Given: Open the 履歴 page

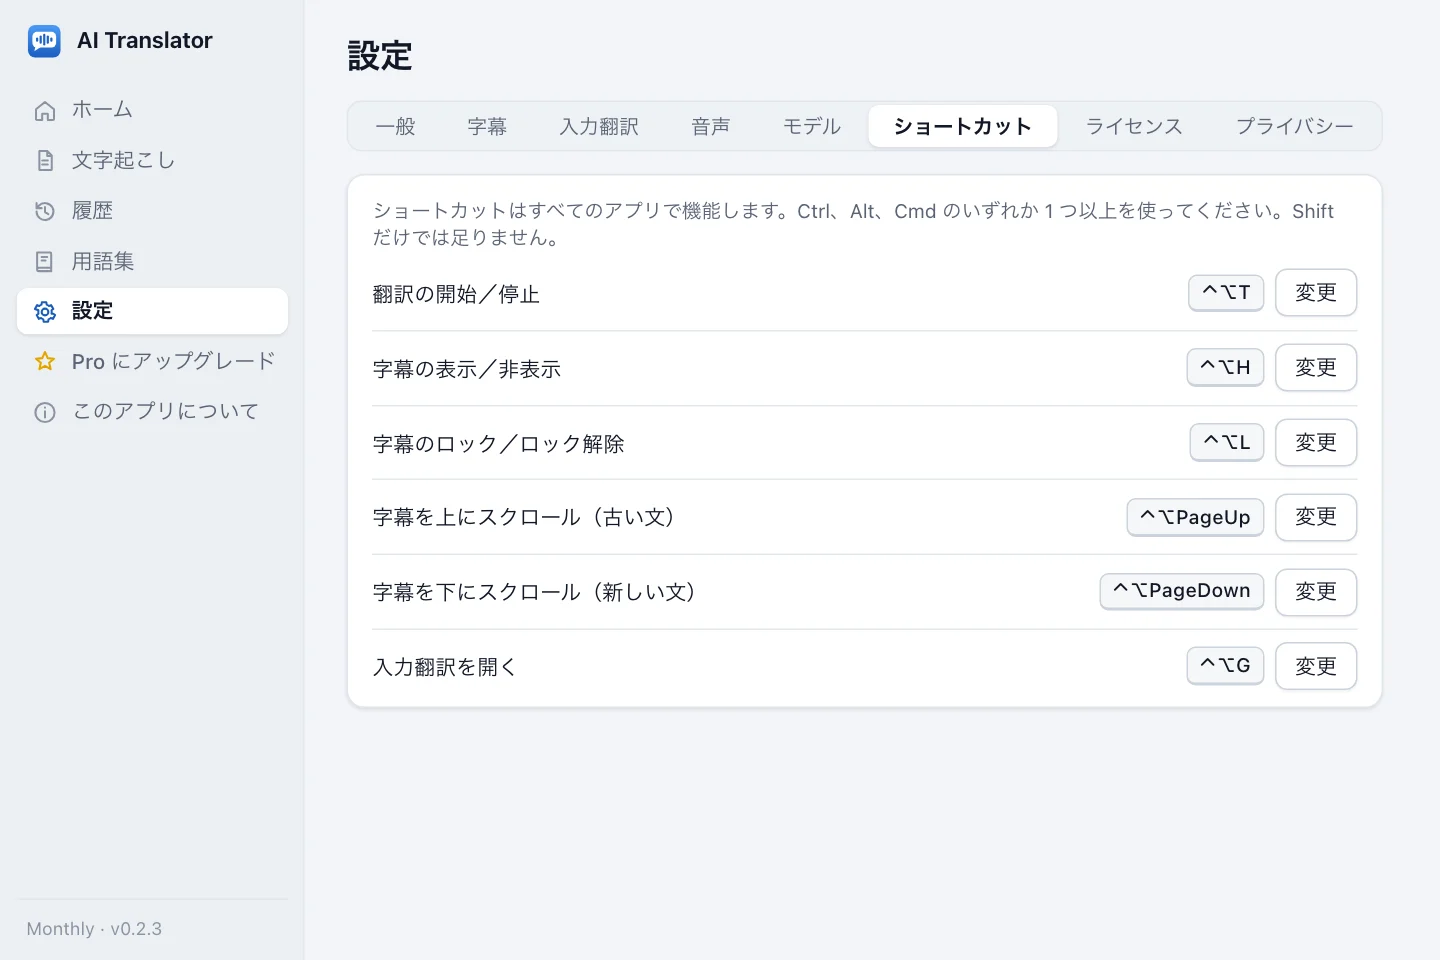Looking at the screenshot, I should point(152,211).
